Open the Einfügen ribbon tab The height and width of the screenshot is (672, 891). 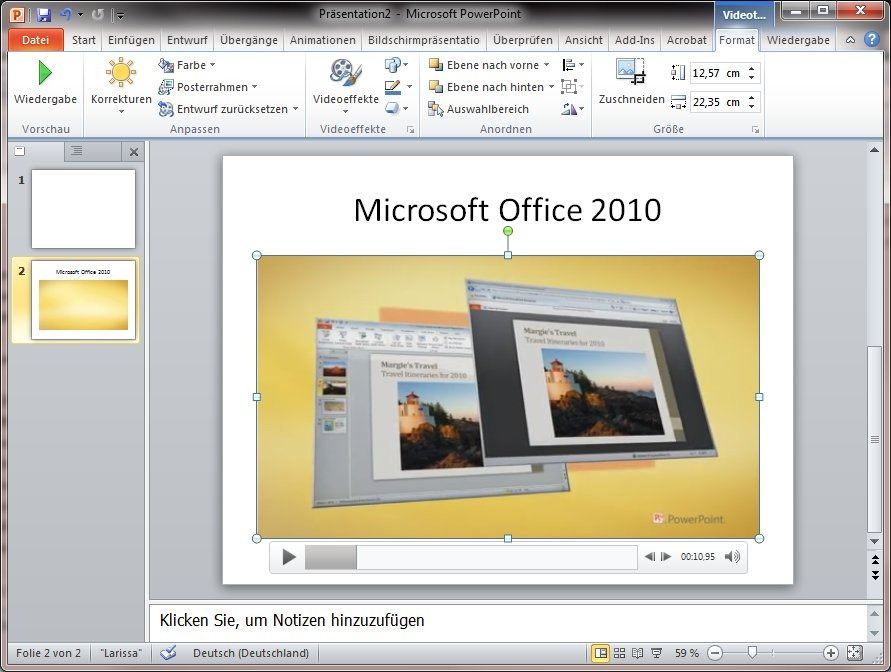pyautogui.click(x=131, y=40)
